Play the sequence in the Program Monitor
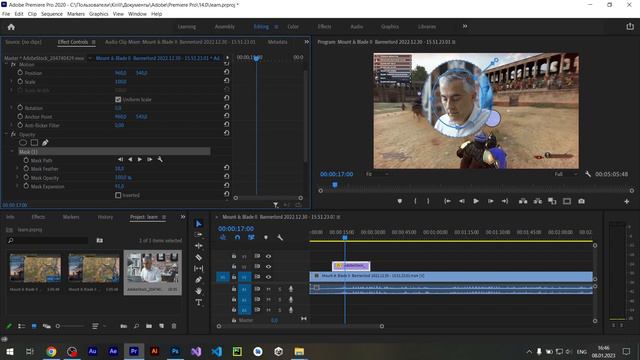 tap(476, 201)
